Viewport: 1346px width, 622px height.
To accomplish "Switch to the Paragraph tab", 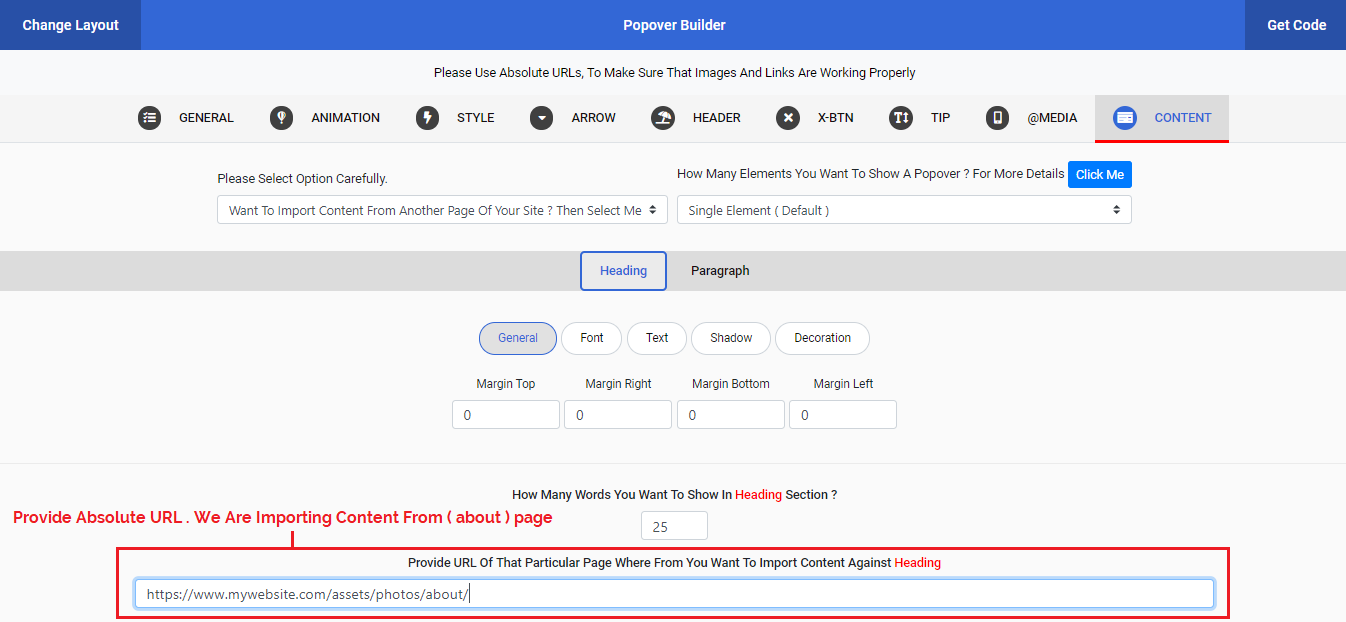I will click(x=719, y=270).
